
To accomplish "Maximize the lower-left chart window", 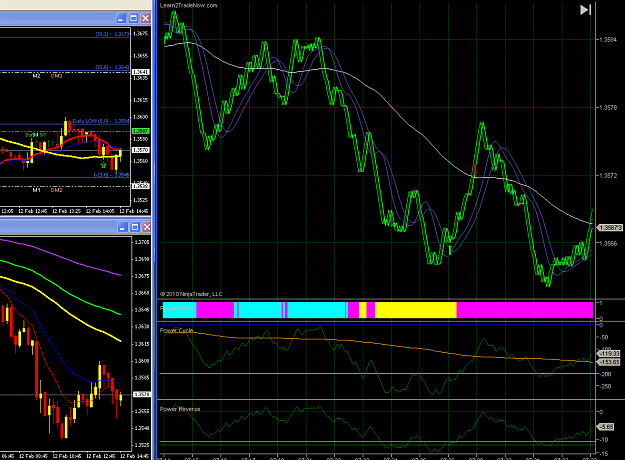I will (135, 227).
